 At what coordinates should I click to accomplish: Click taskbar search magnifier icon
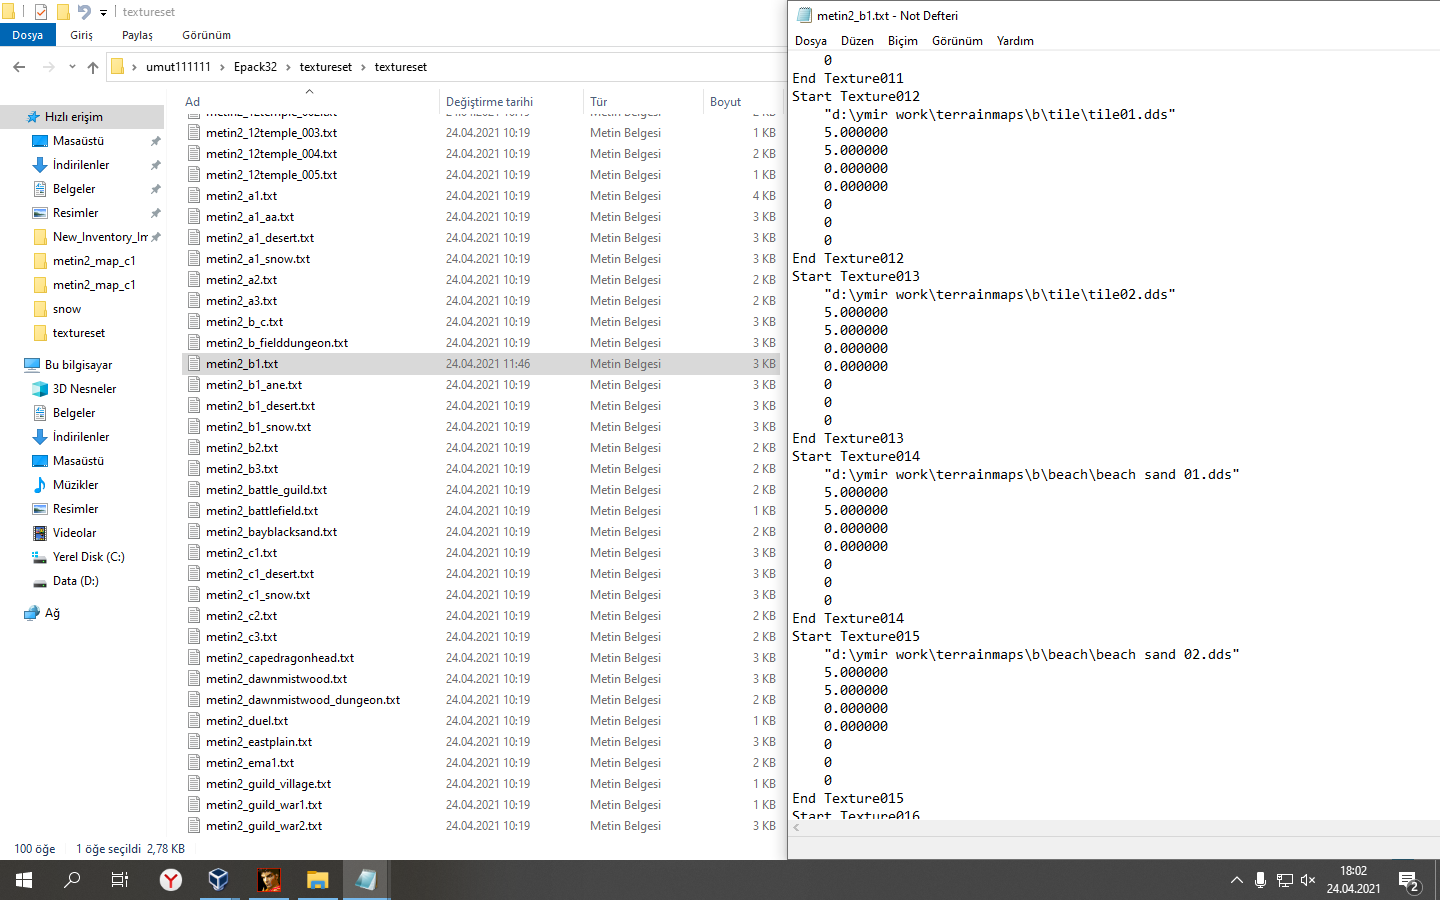click(72, 880)
